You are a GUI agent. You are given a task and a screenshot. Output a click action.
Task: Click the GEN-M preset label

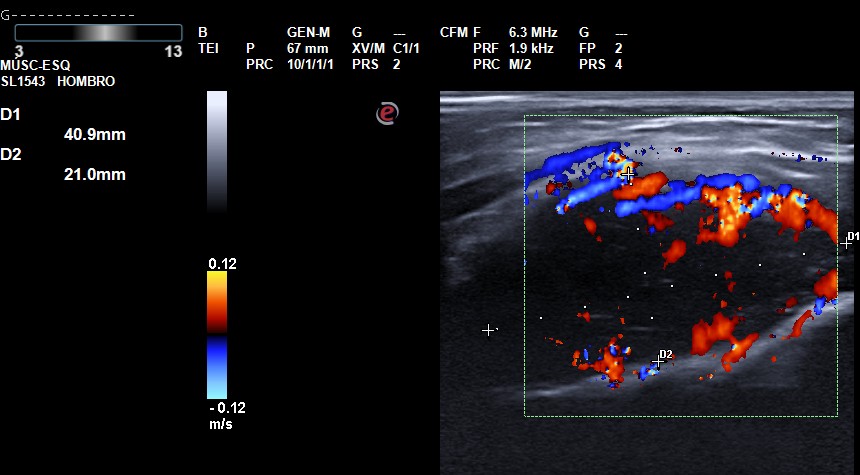(x=307, y=33)
